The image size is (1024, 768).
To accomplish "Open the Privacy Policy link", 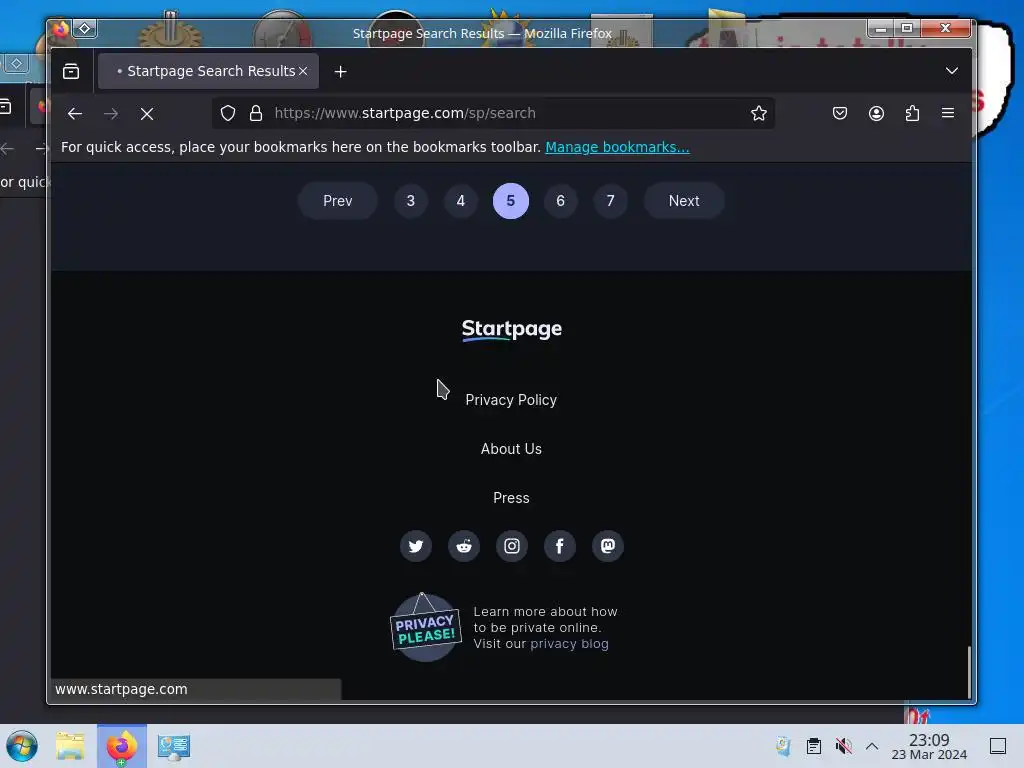I will [511, 400].
